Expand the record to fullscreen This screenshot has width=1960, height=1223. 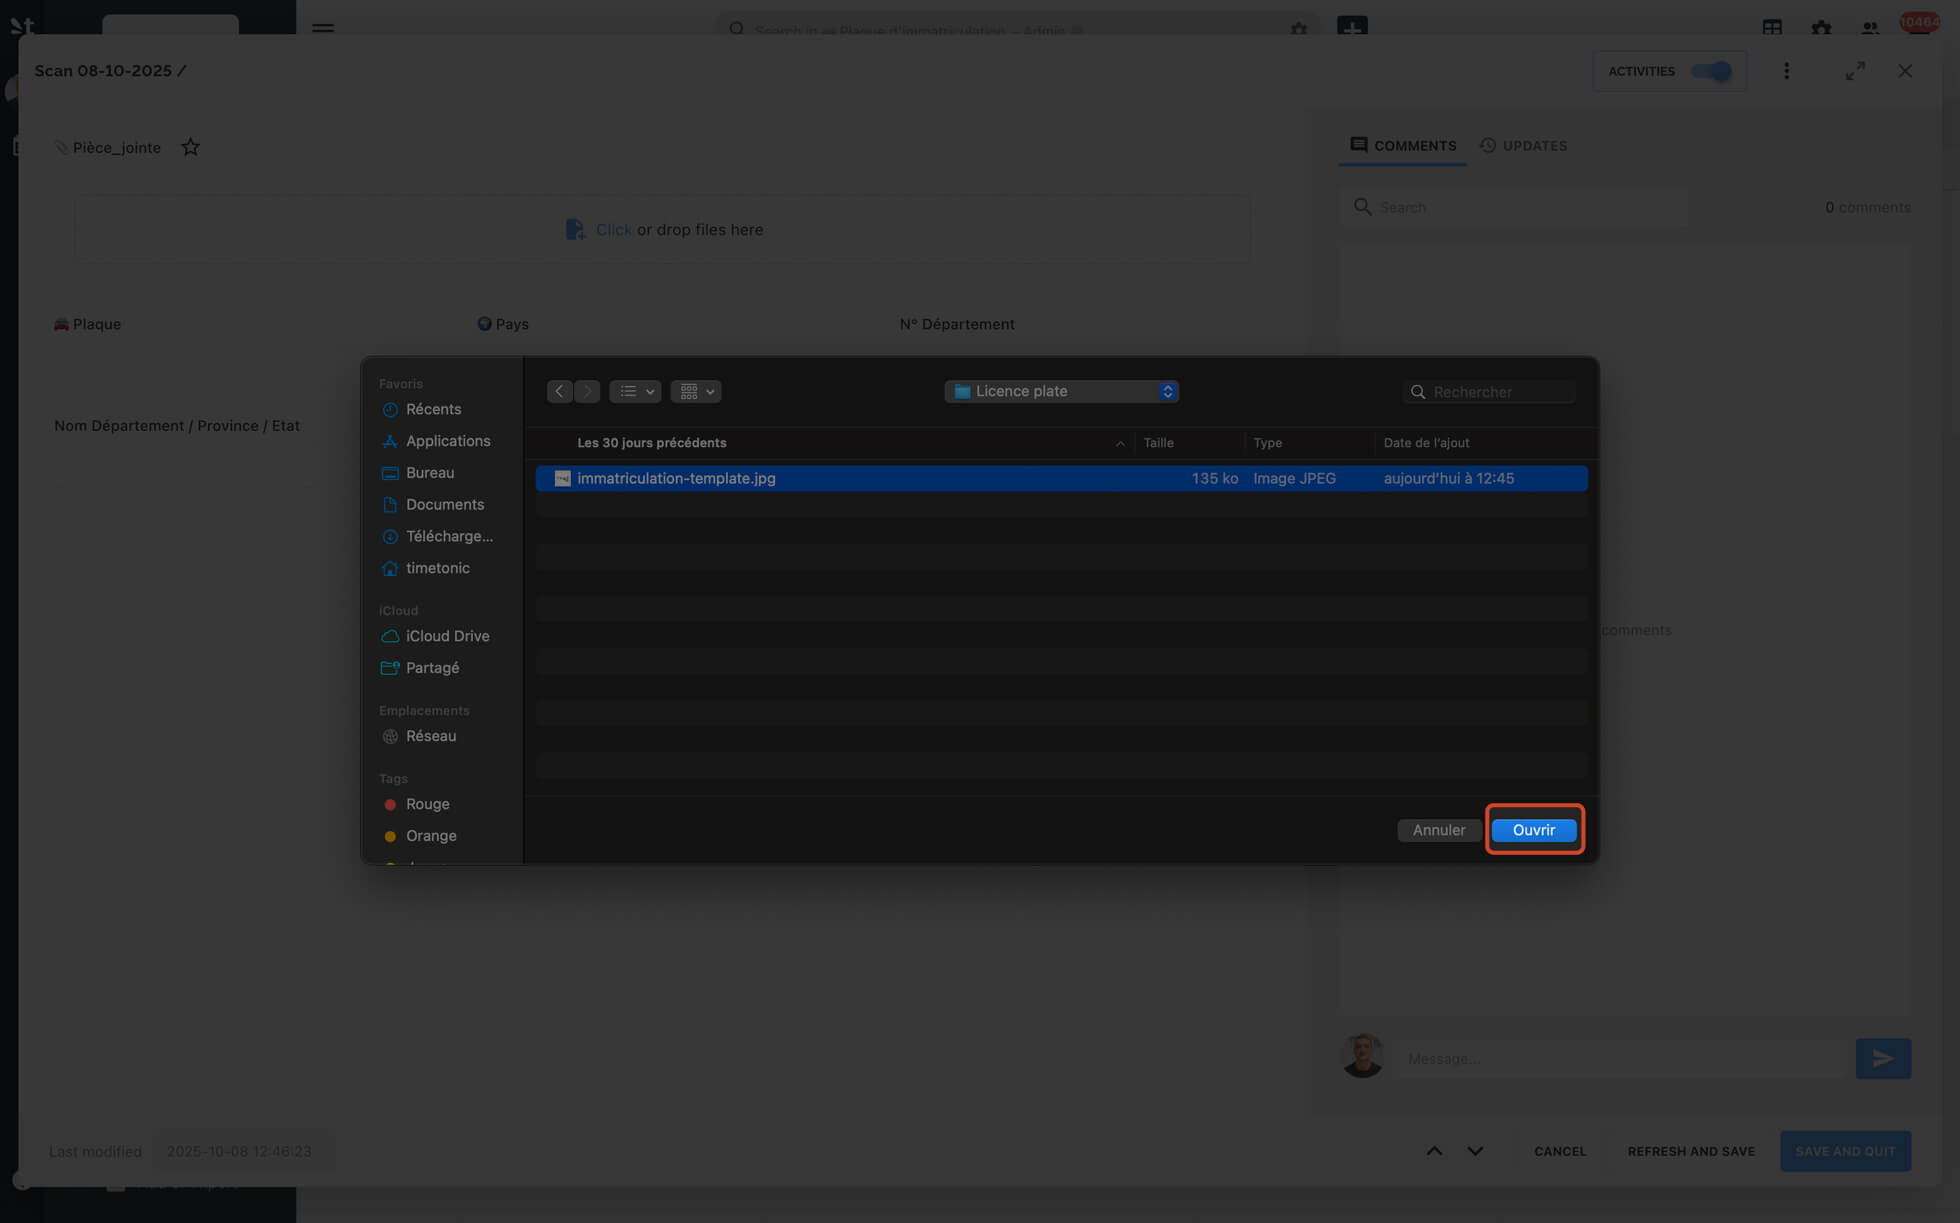pos(1855,71)
